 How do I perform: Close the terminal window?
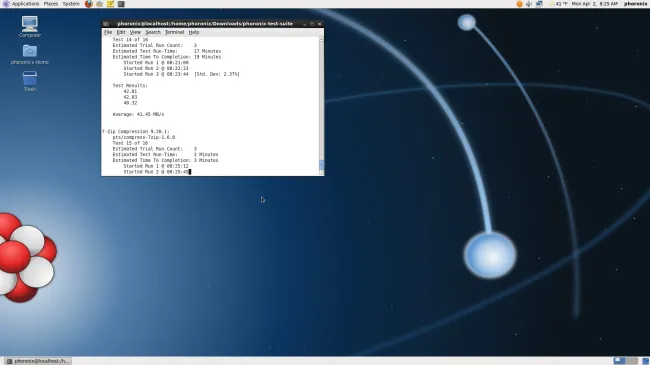tap(320, 24)
